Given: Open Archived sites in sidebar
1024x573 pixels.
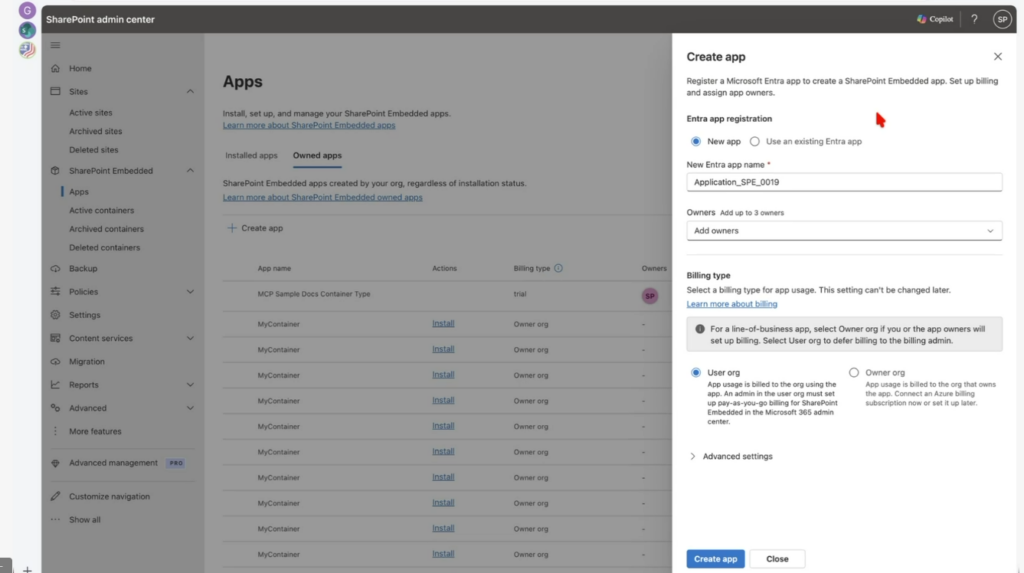Looking at the screenshot, I should [x=95, y=131].
